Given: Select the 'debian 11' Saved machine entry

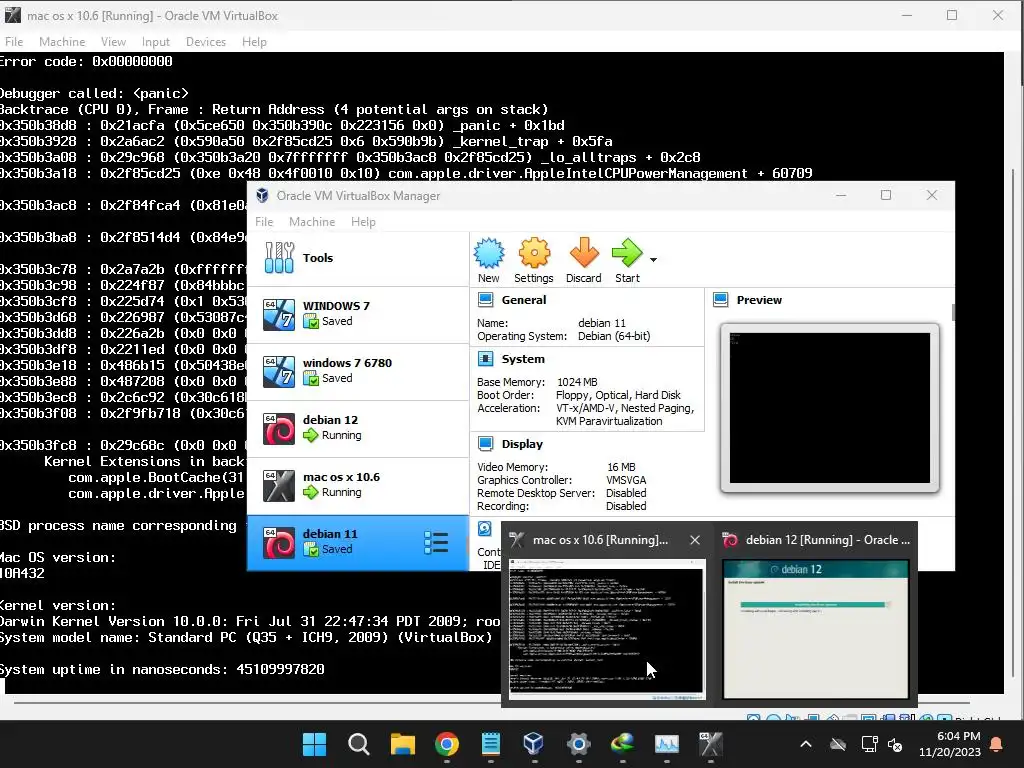Looking at the screenshot, I should [358, 542].
